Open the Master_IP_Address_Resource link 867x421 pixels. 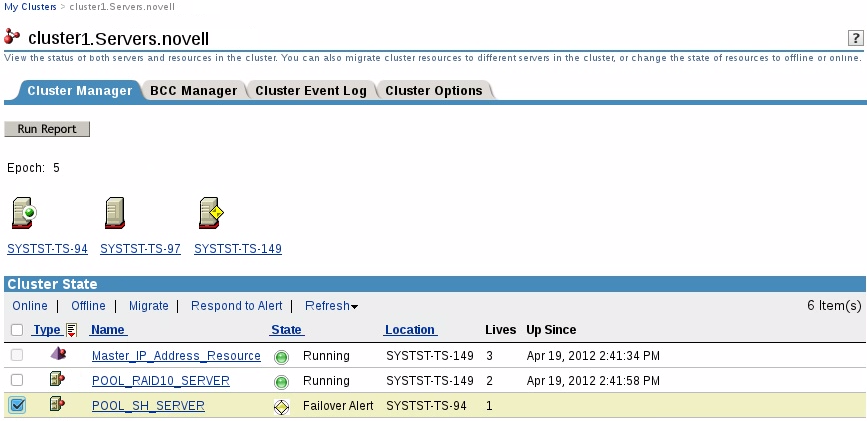point(176,356)
